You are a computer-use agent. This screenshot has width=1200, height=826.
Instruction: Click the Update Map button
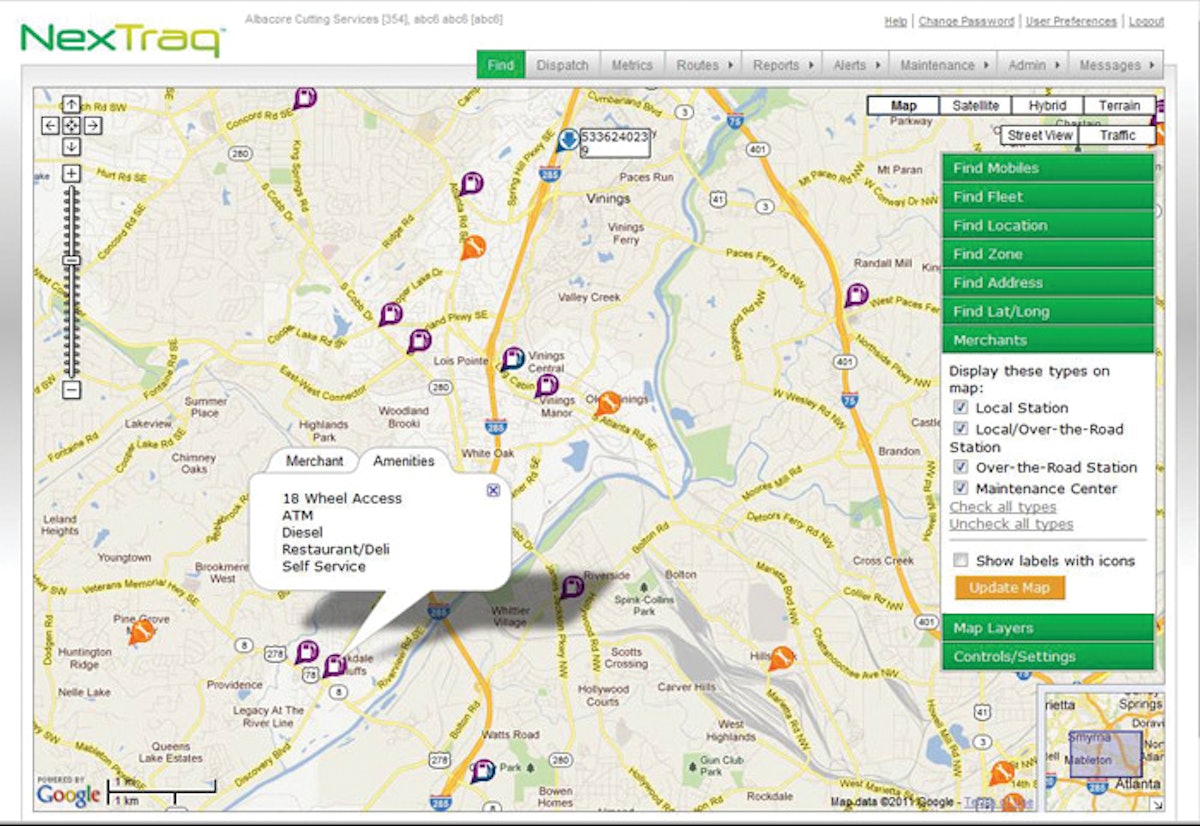(1008, 588)
